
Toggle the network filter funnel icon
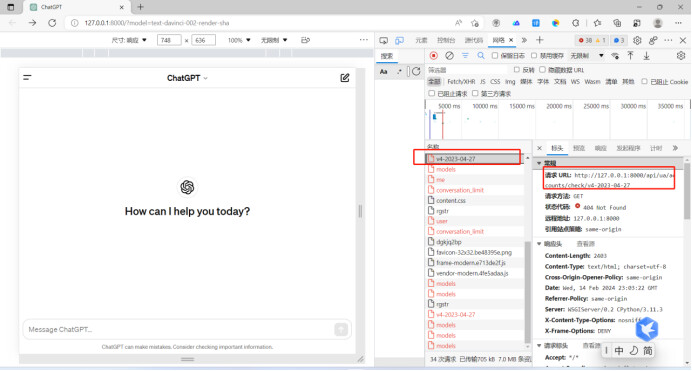click(x=465, y=56)
